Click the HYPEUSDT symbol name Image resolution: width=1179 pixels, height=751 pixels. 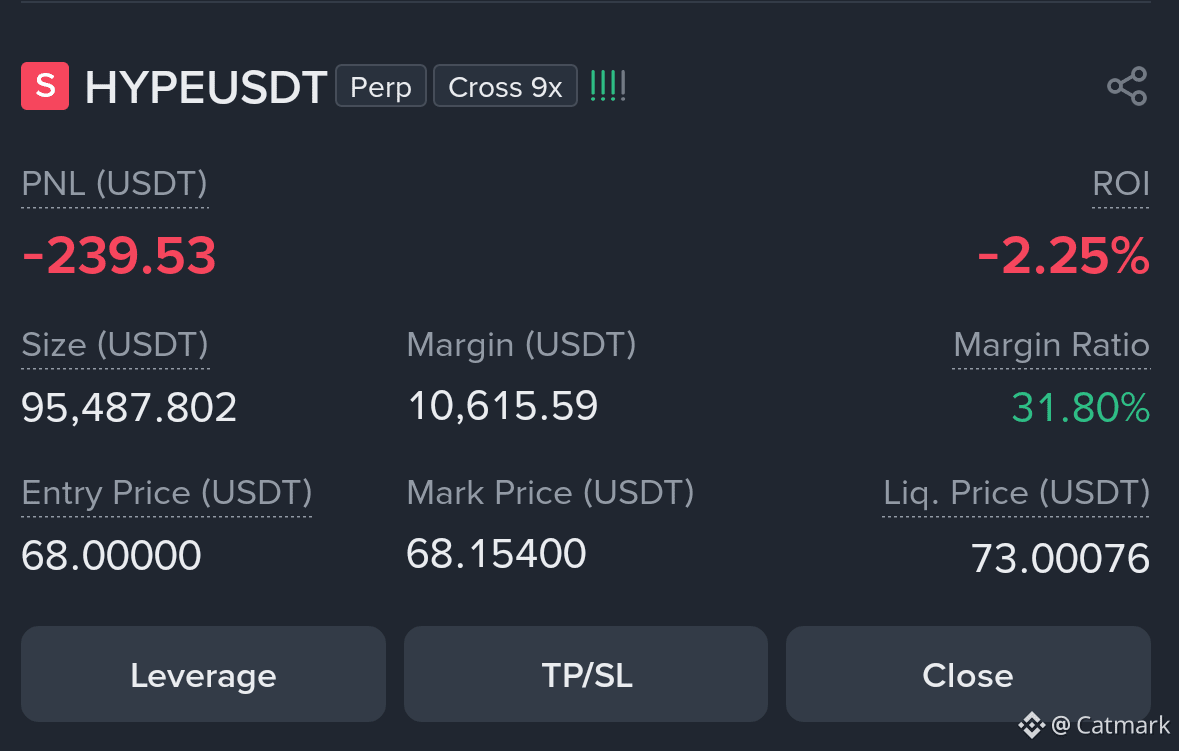206,87
